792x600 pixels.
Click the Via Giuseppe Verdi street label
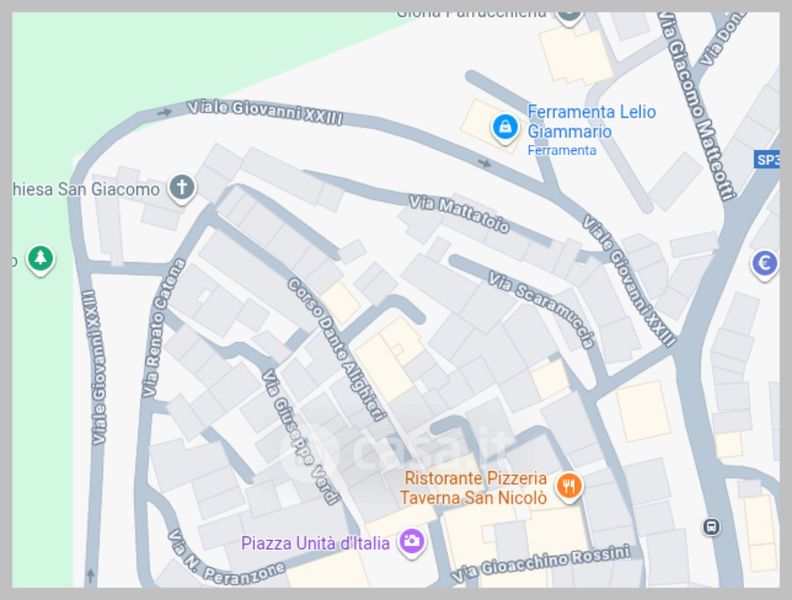coord(301,437)
